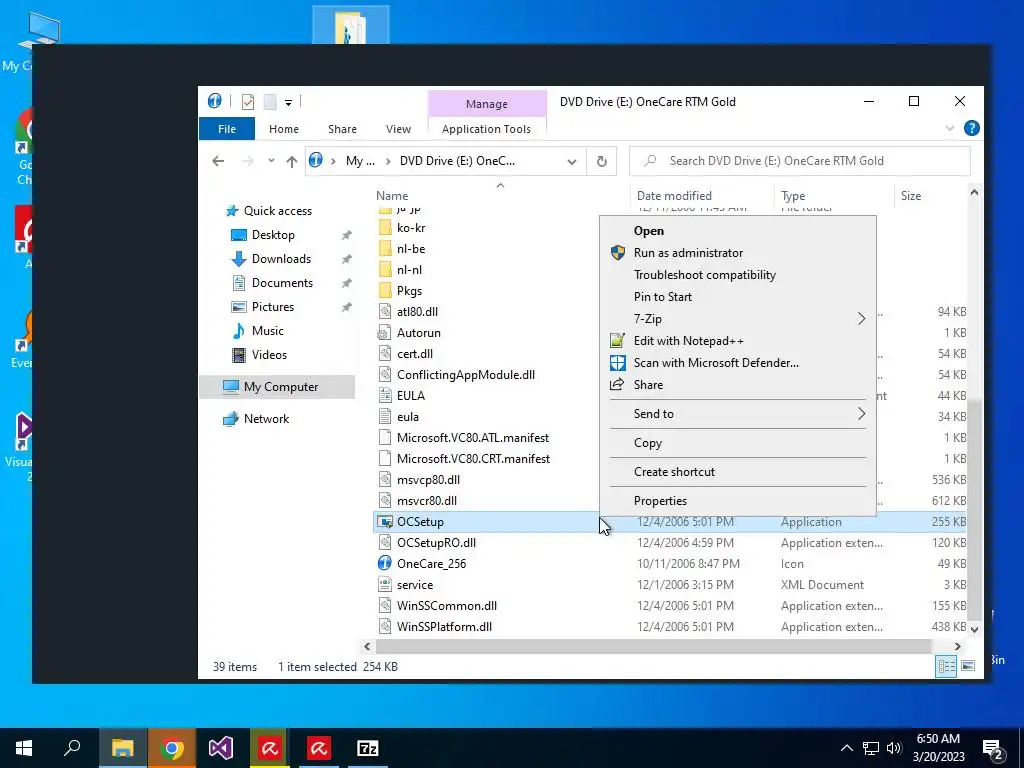The image size is (1024, 768).
Task: Switch to Details view layout
Action: point(946,666)
